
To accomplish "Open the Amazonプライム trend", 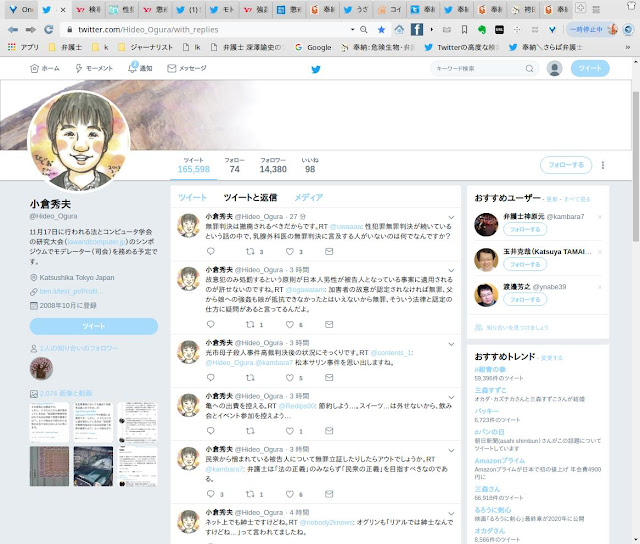I will 500,460.
